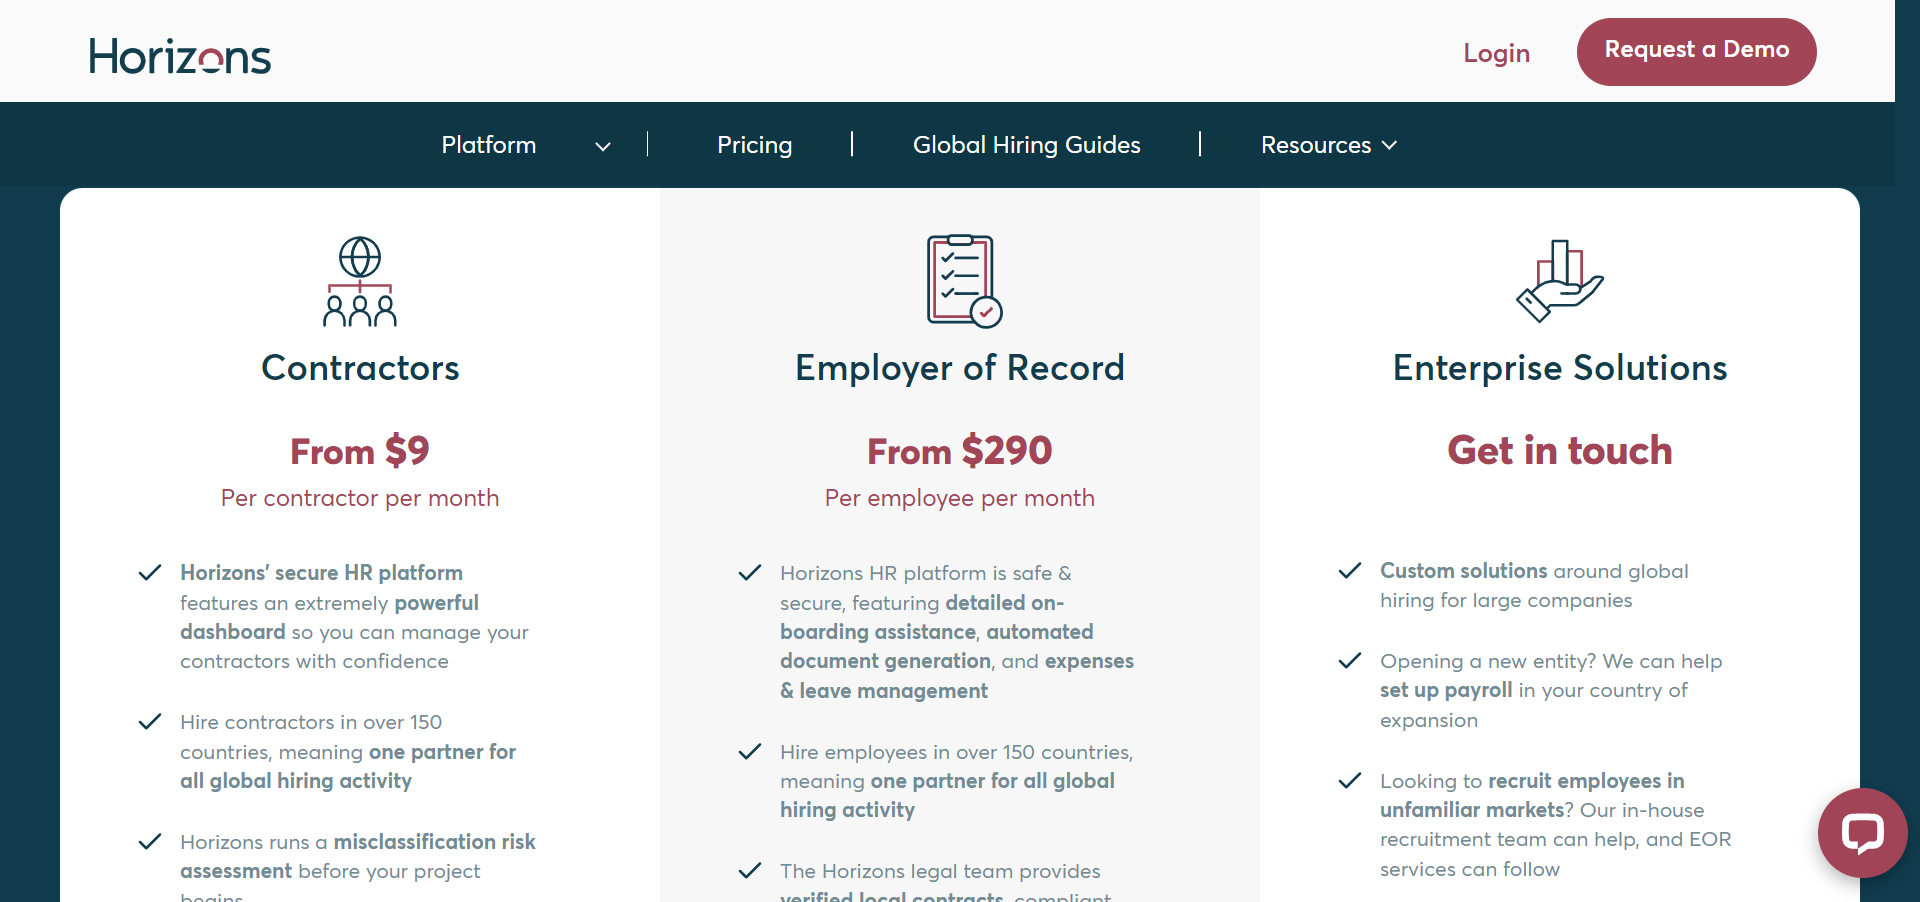Viewport: 1920px width, 902px height.
Task: Click the From $9 contractor price
Action: point(360,451)
